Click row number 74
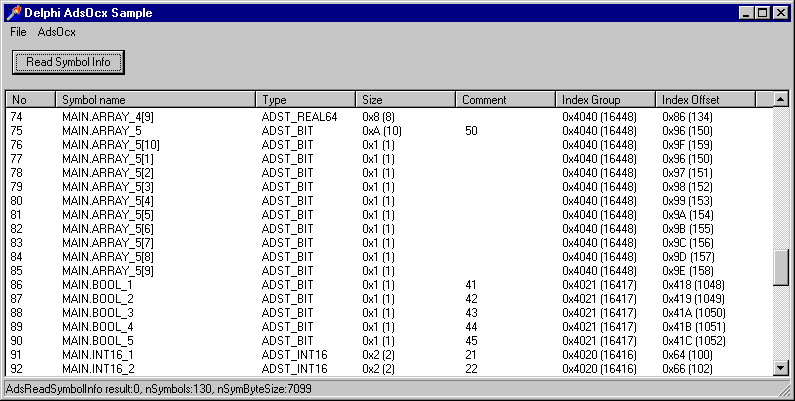 16,117
